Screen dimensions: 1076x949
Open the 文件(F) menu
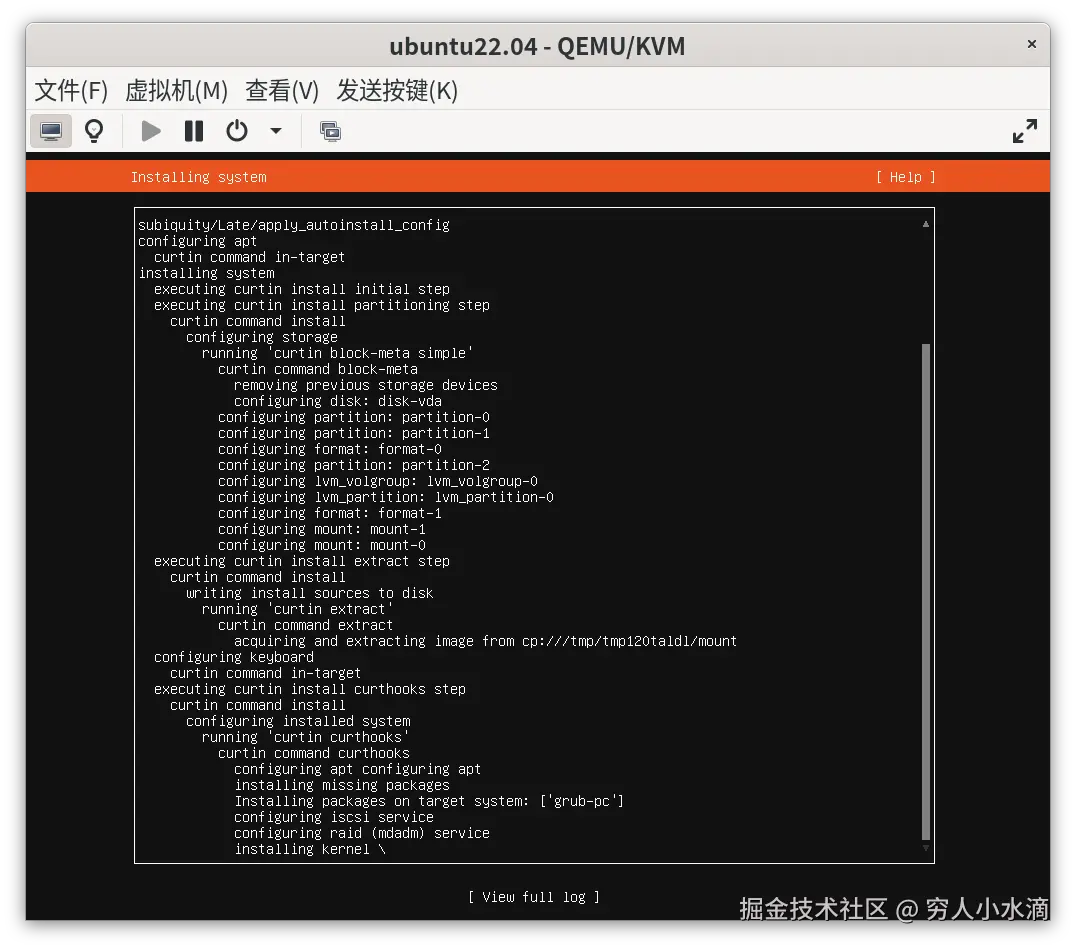click(71, 90)
